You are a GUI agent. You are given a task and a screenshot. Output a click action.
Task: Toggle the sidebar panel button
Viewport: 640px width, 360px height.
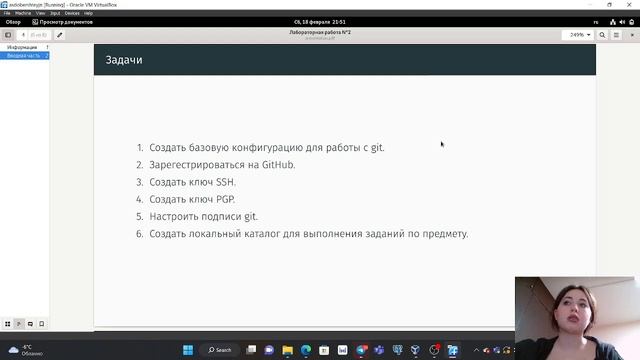coord(8,35)
